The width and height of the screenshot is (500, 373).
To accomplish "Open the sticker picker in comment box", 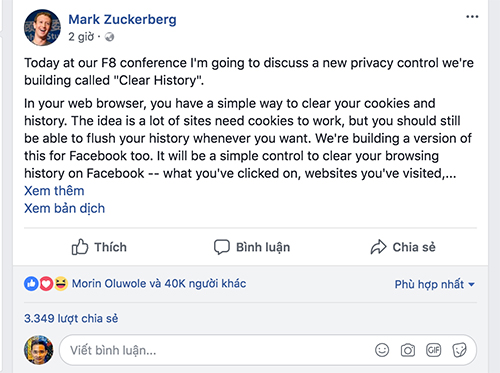I will click(459, 350).
